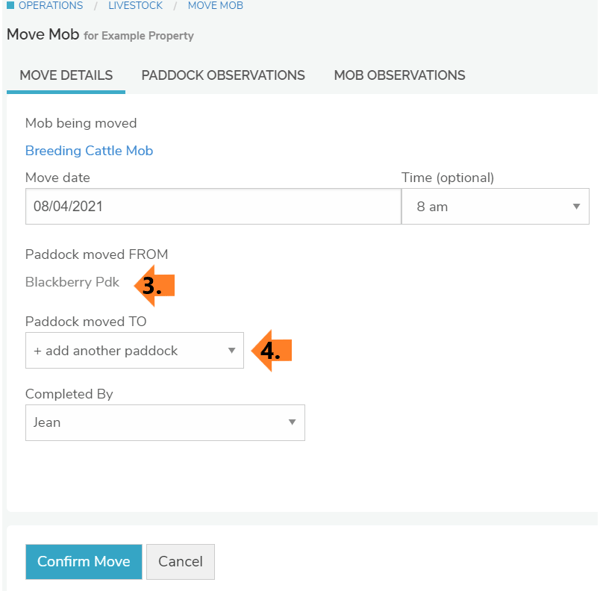Click the arrow beside add another paddock
This screenshot has width=600, height=591.
point(231,351)
